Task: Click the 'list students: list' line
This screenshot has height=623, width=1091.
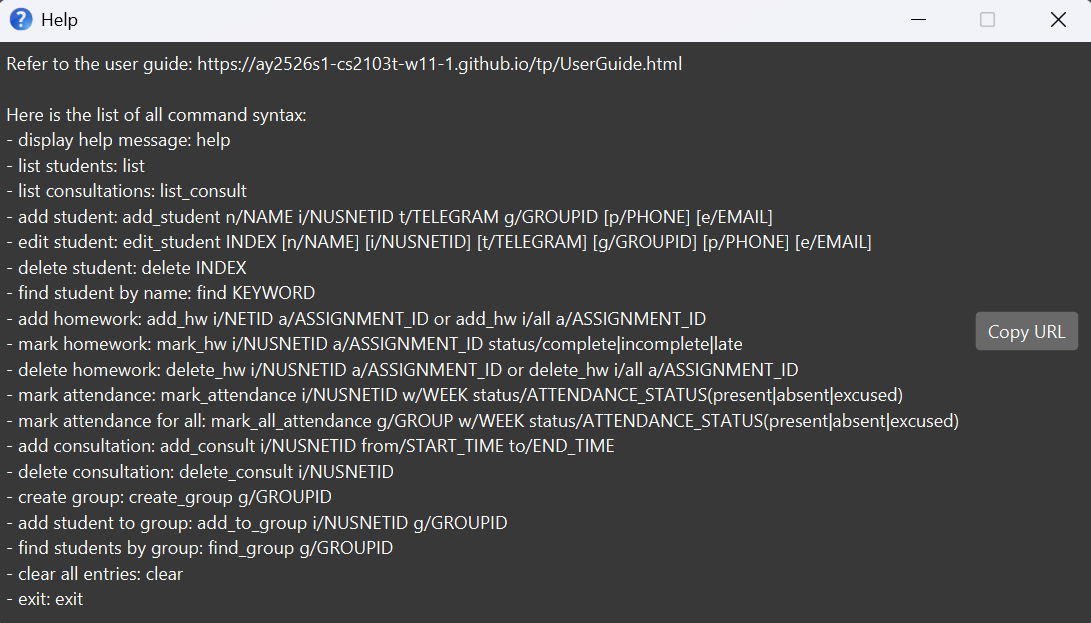Action: click(76, 166)
